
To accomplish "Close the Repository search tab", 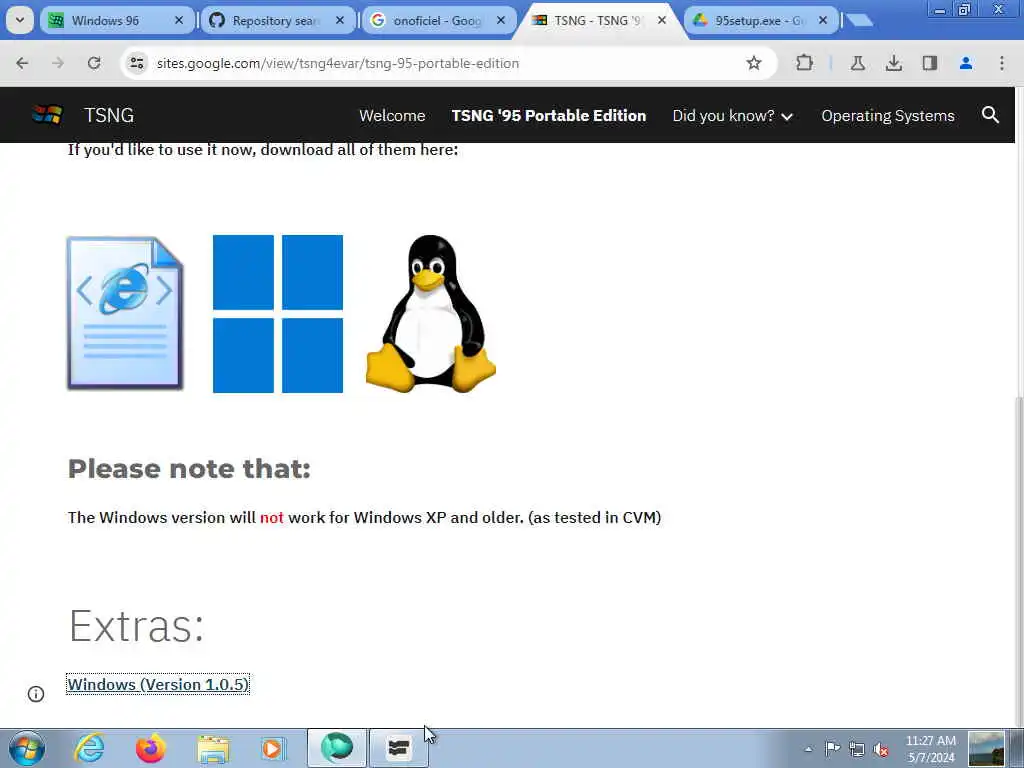I will pyautogui.click(x=340, y=20).
